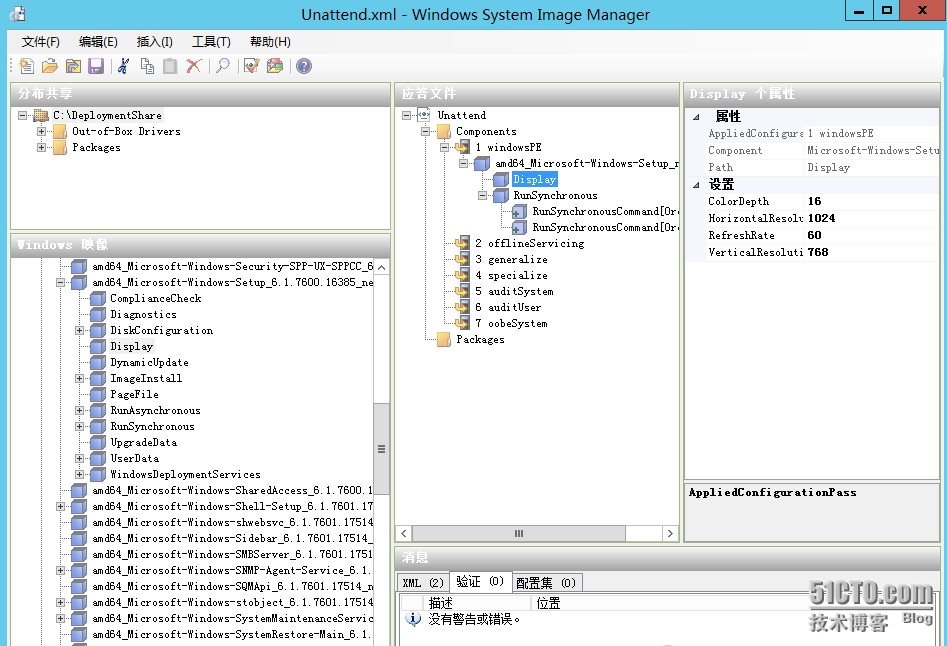Viewport: 947px width, 646px height.
Task: Collapse RunSynchronous in the answer file
Action: pos(482,195)
